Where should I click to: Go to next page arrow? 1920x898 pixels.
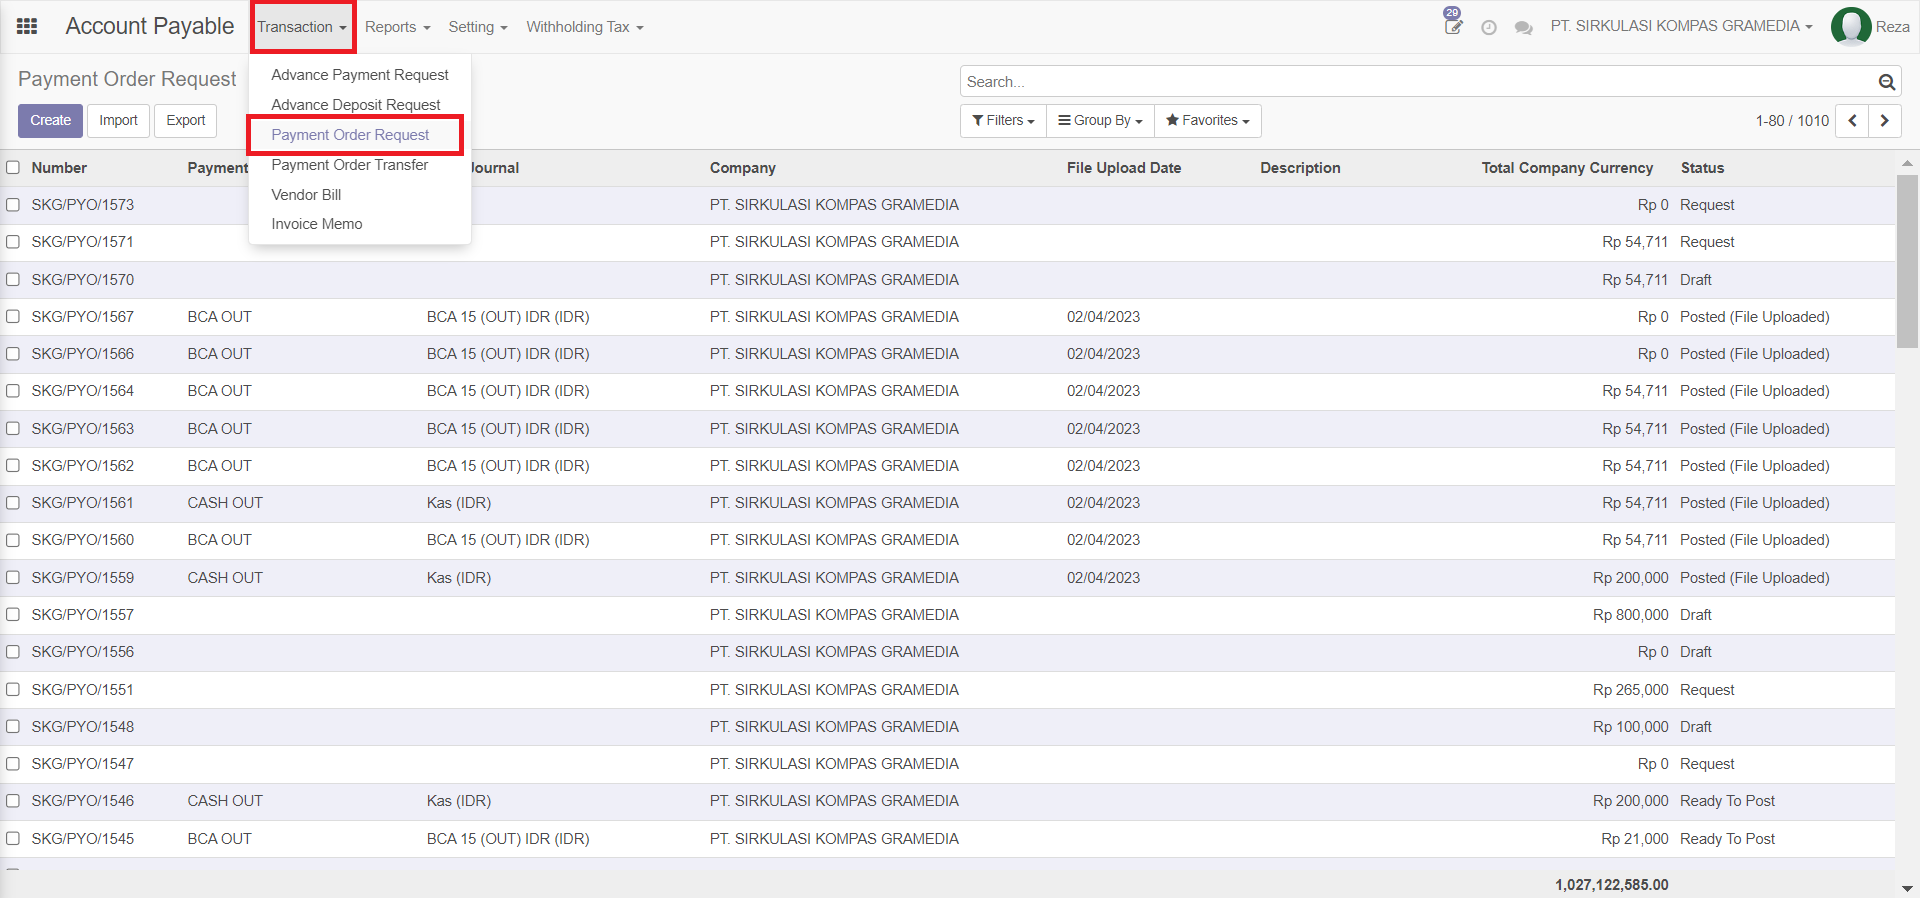1885,121
